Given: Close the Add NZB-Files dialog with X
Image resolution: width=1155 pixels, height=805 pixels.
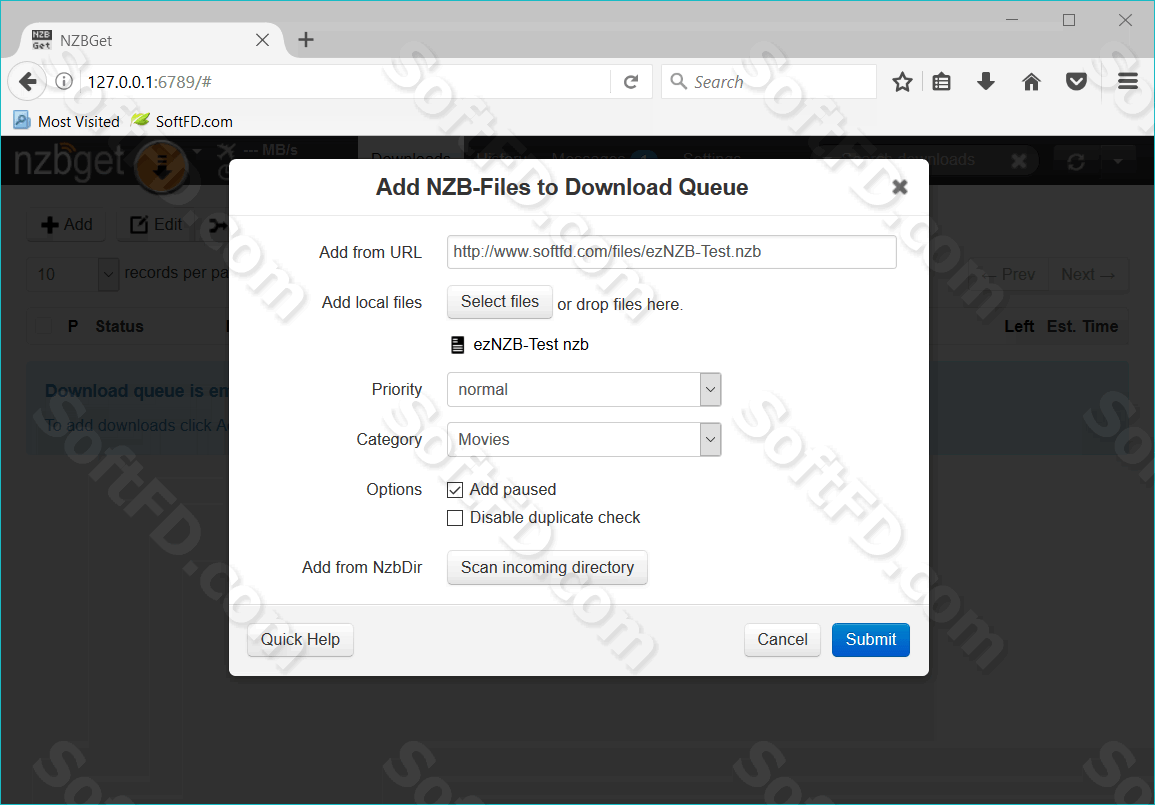Looking at the screenshot, I should (x=899, y=187).
